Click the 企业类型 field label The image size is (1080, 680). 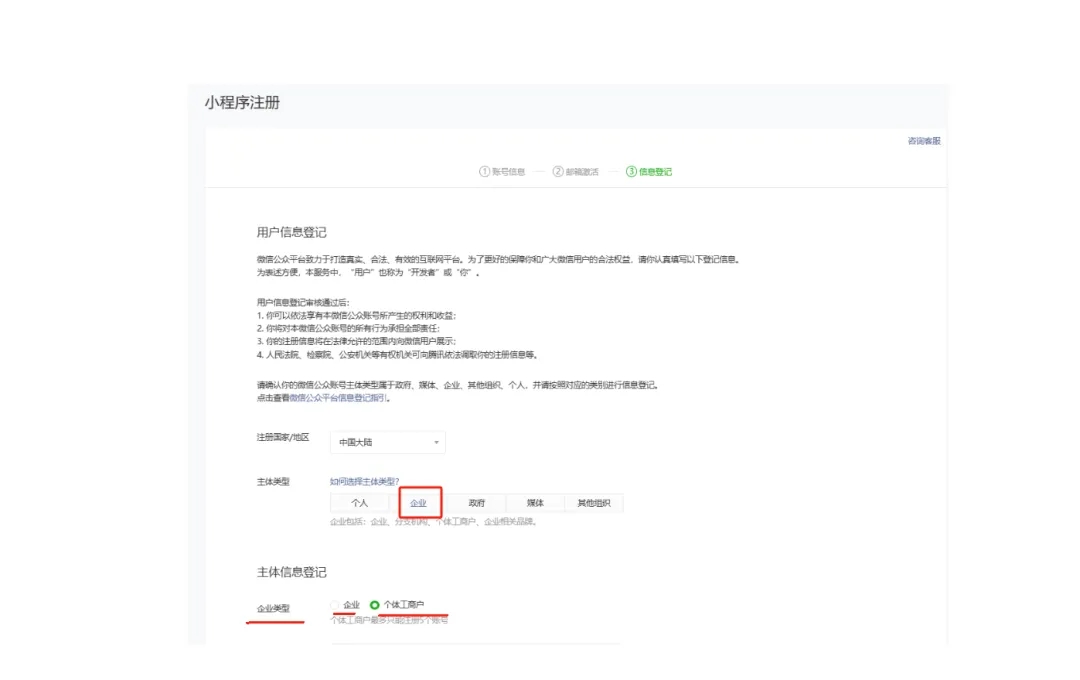[273, 608]
